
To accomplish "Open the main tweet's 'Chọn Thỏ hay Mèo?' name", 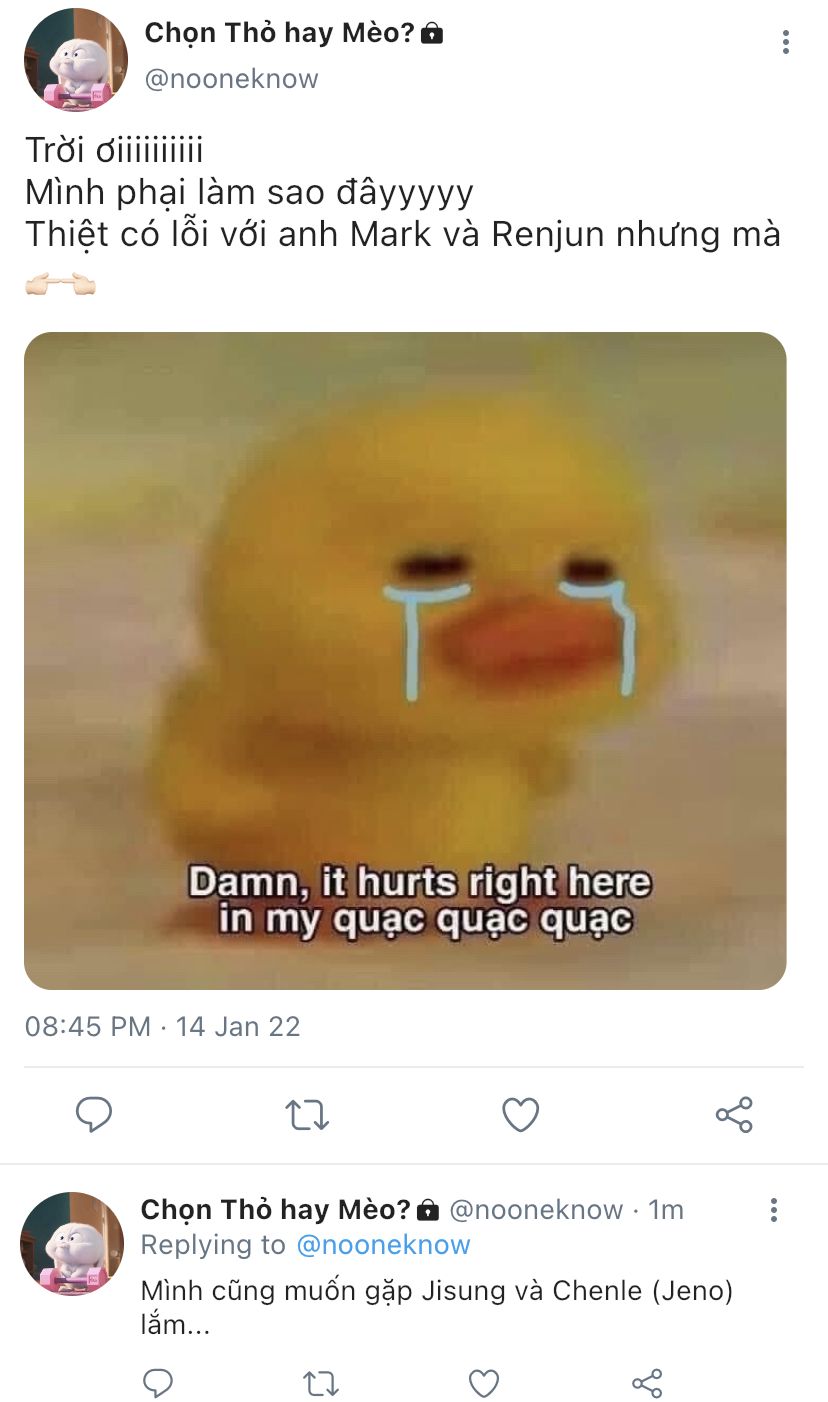I will pos(280,33).
